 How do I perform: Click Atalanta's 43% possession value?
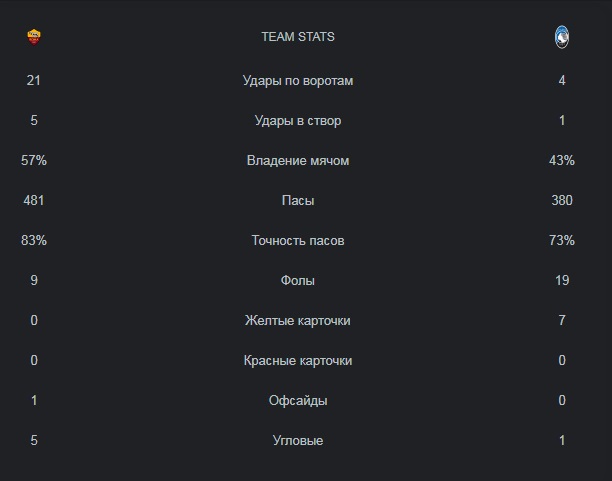(x=561, y=161)
